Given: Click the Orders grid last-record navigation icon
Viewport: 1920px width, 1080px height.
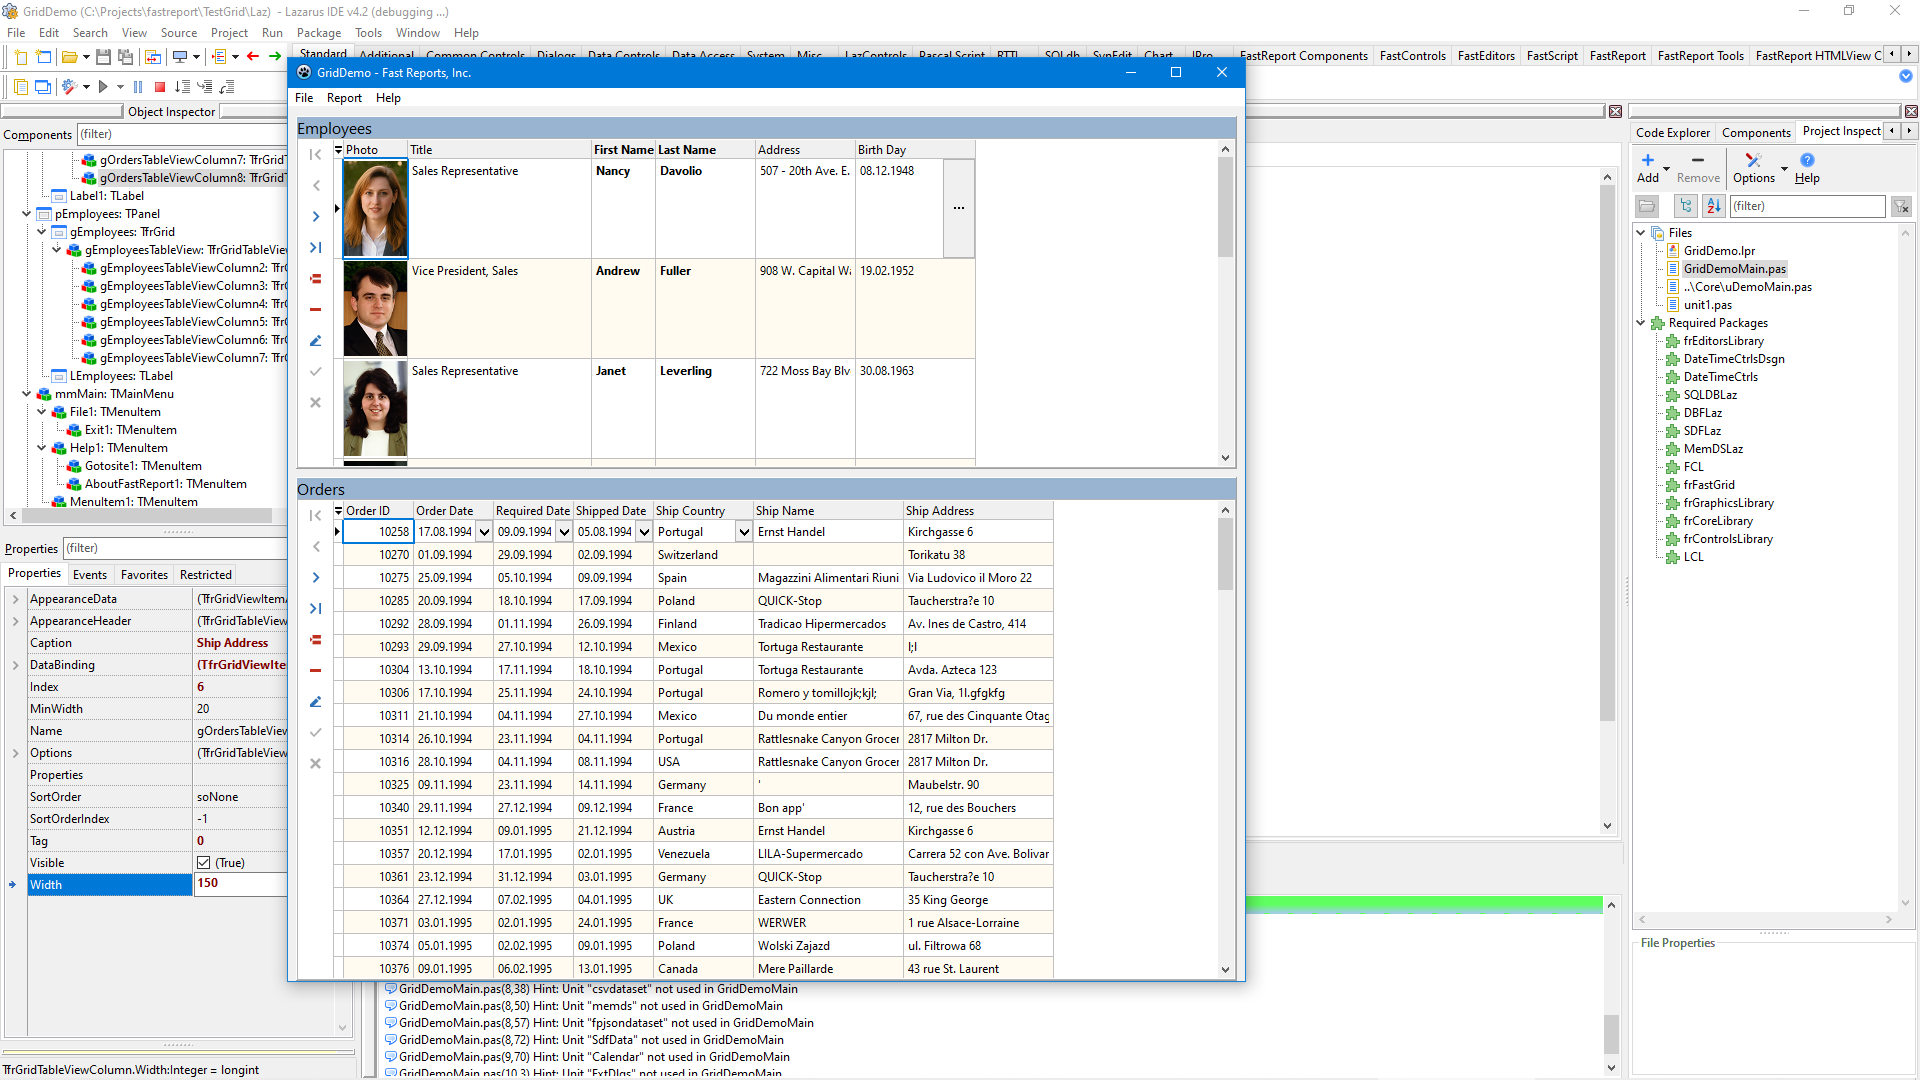Looking at the screenshot, I should coord(315,608).
